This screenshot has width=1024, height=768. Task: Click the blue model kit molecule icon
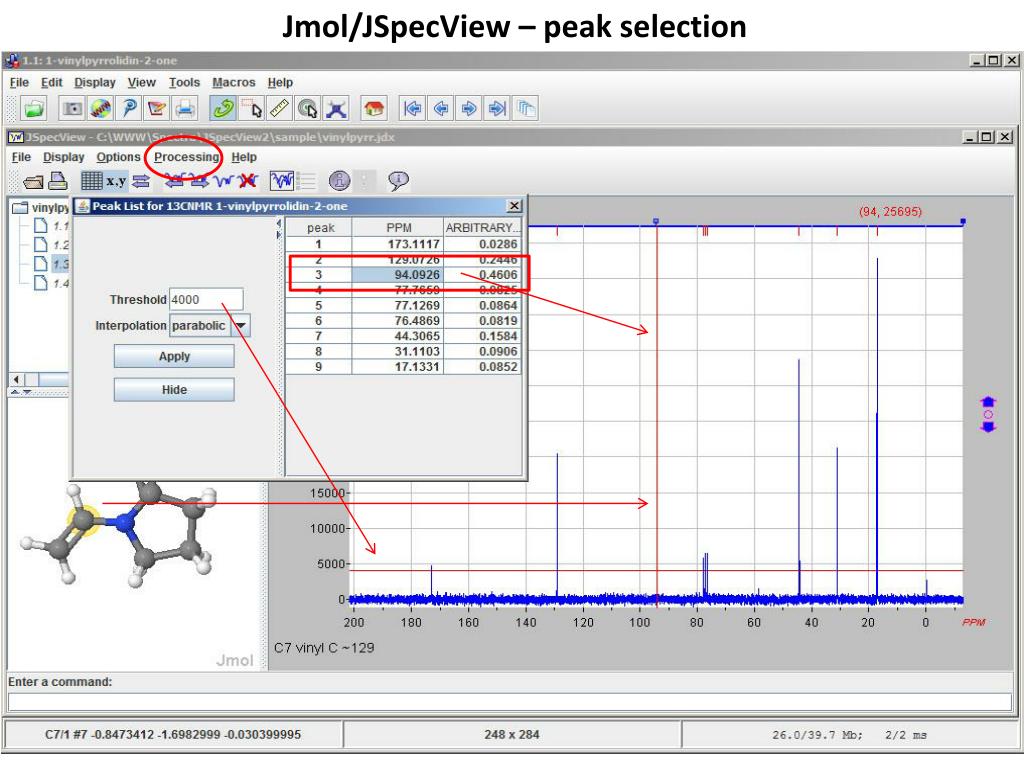coord(336,108)
